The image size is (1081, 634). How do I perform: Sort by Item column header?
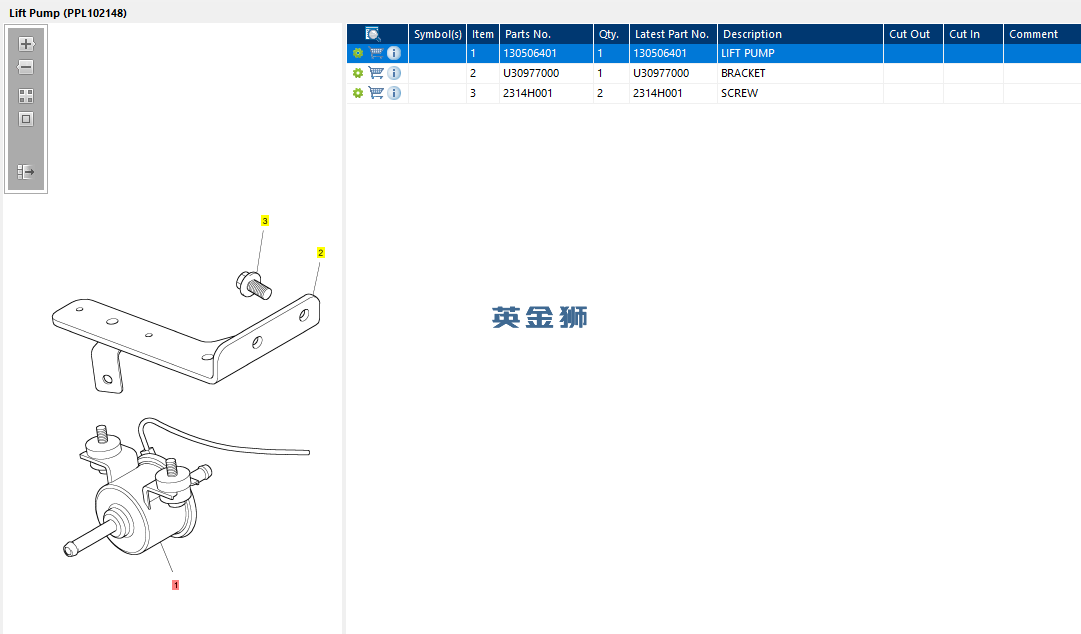pyautogui.click(x=483, y=34)
